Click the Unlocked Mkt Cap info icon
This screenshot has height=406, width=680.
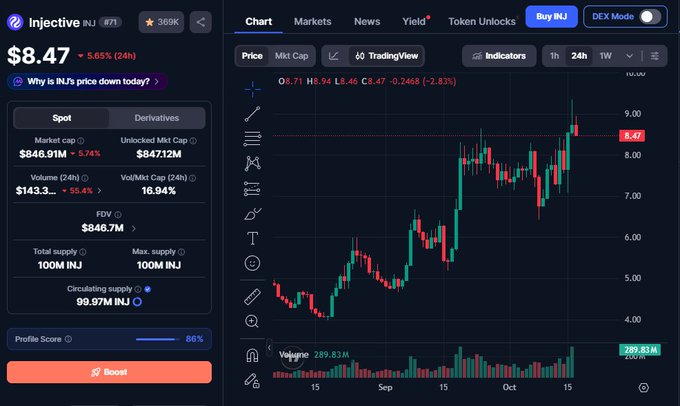(x=193, y=141)
